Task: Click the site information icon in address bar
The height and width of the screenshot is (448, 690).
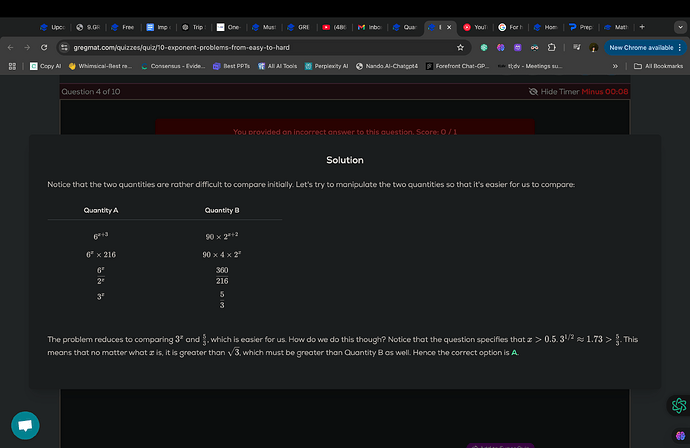Action: (x=64, y=48)
